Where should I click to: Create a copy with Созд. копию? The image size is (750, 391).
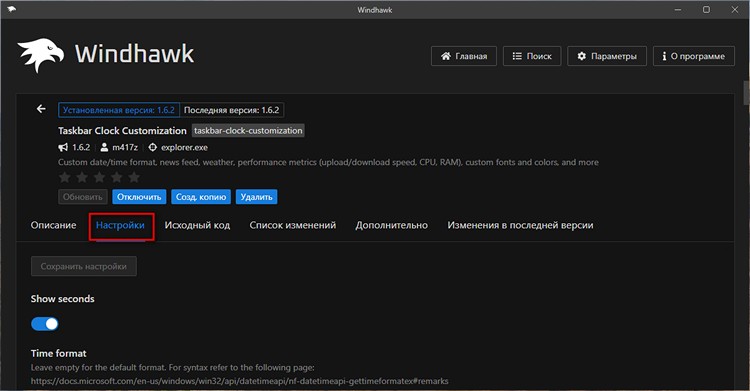201,197
